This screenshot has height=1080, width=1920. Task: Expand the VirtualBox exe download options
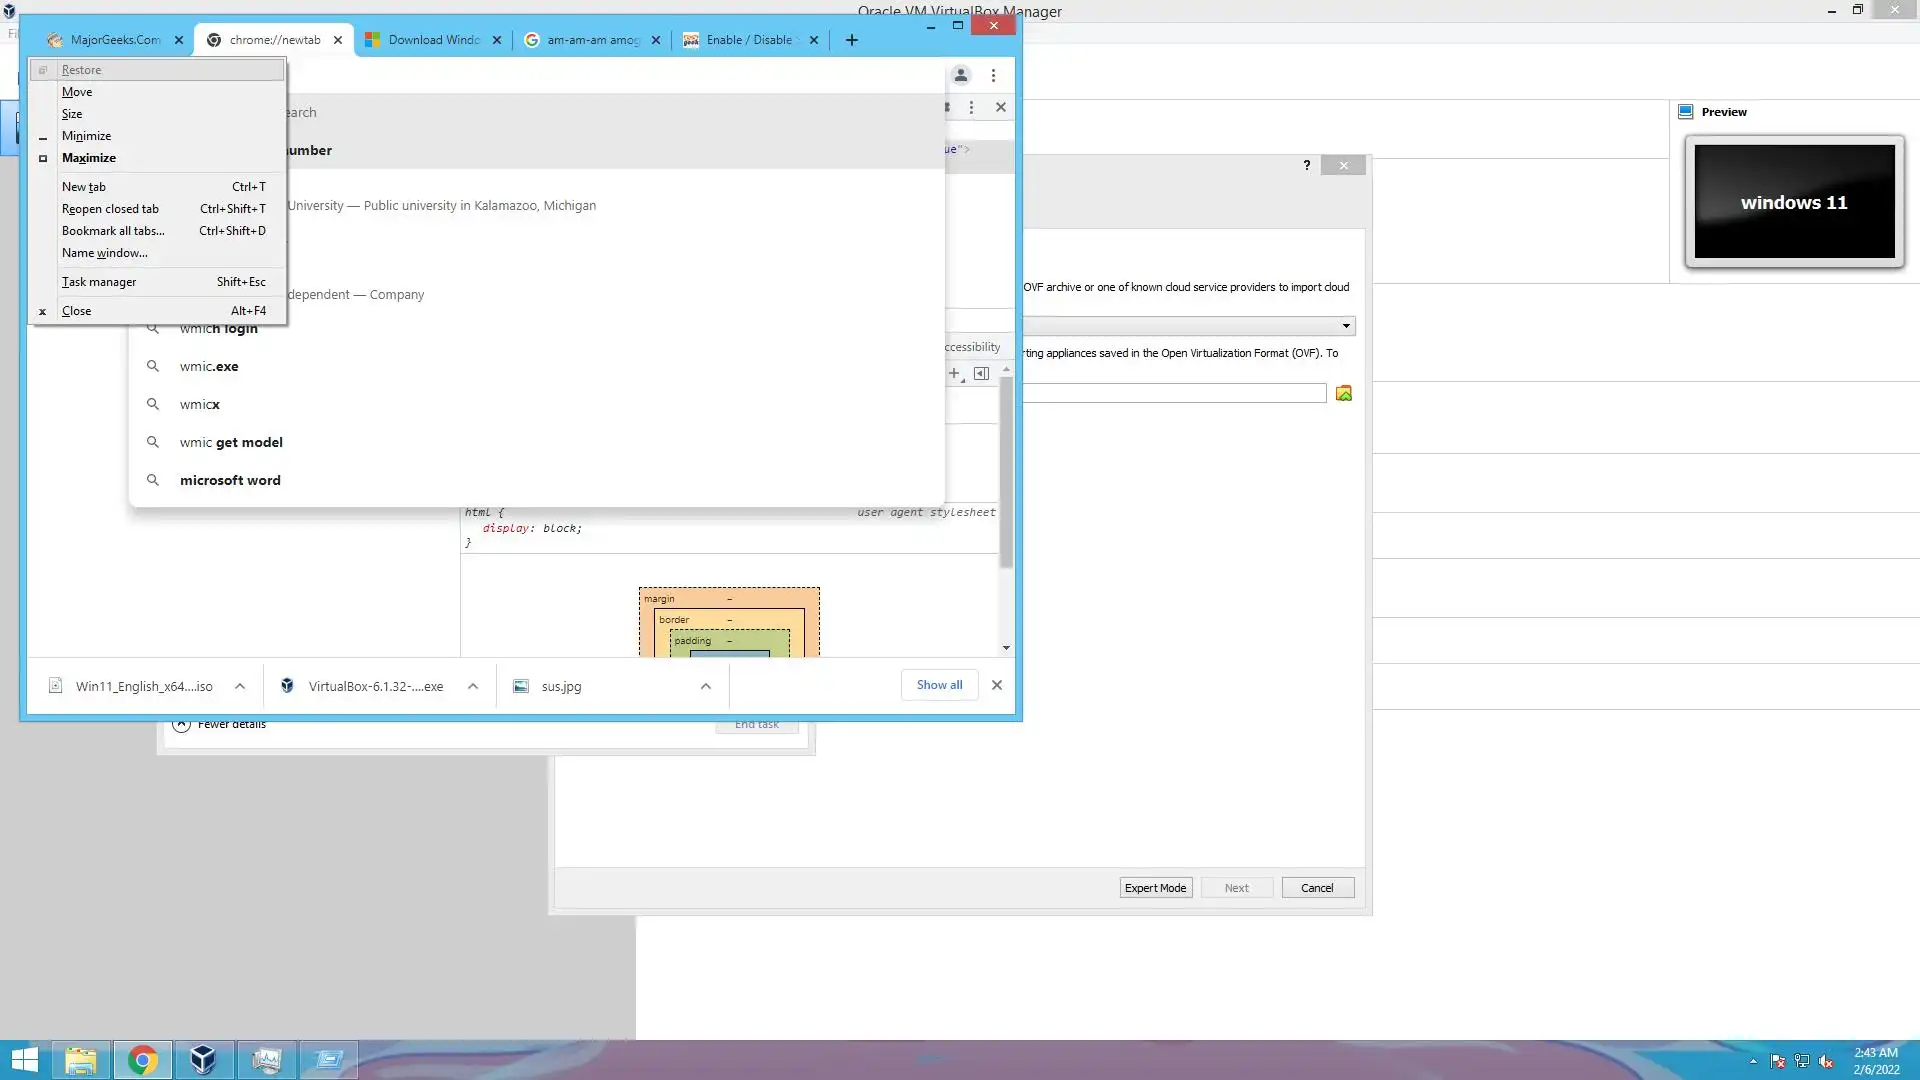473,686
